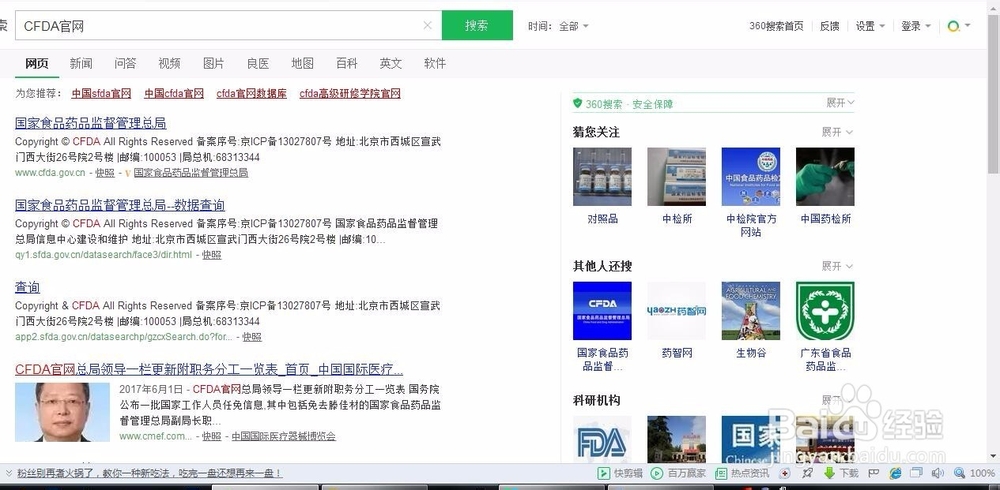Click the rocket accelerator icon in status bar
The width and height of the screenshot is (1000, 490).
click(807, 473)
